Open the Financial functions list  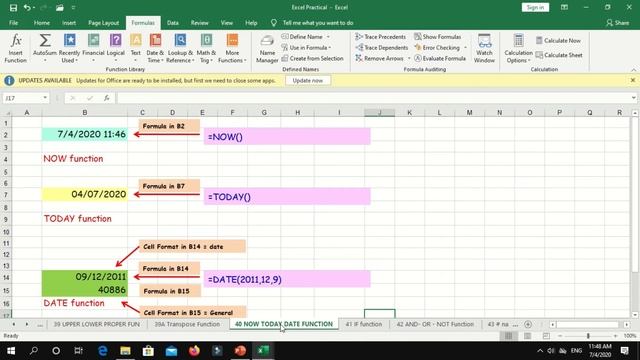[93, 48]
